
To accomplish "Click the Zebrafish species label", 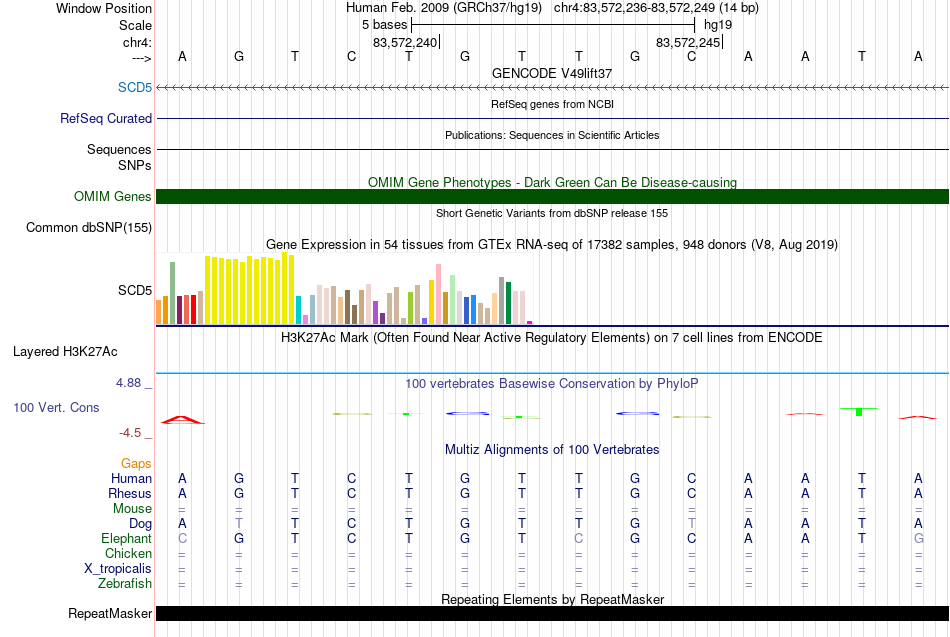I will point(125,583).
